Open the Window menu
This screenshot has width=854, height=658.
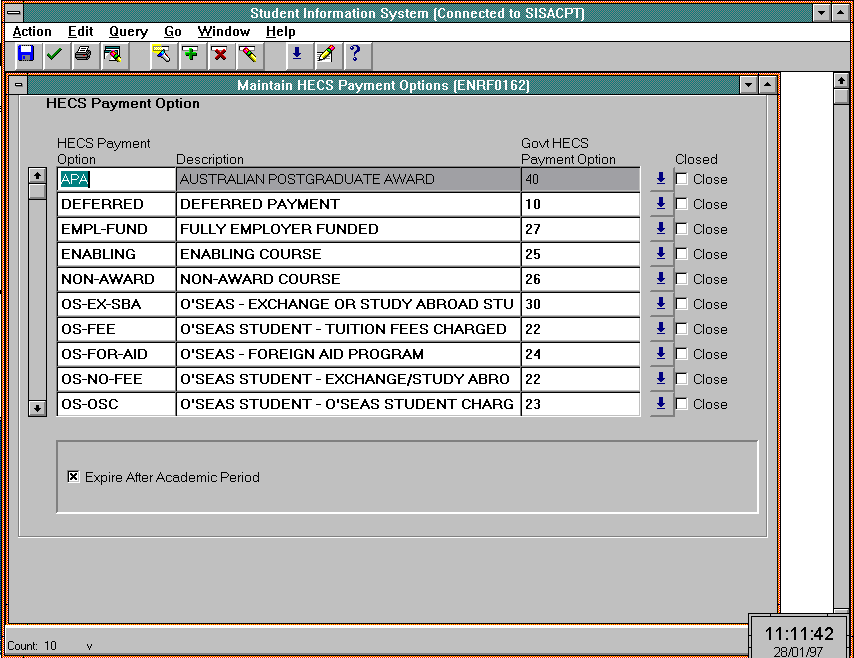[223, 32]
